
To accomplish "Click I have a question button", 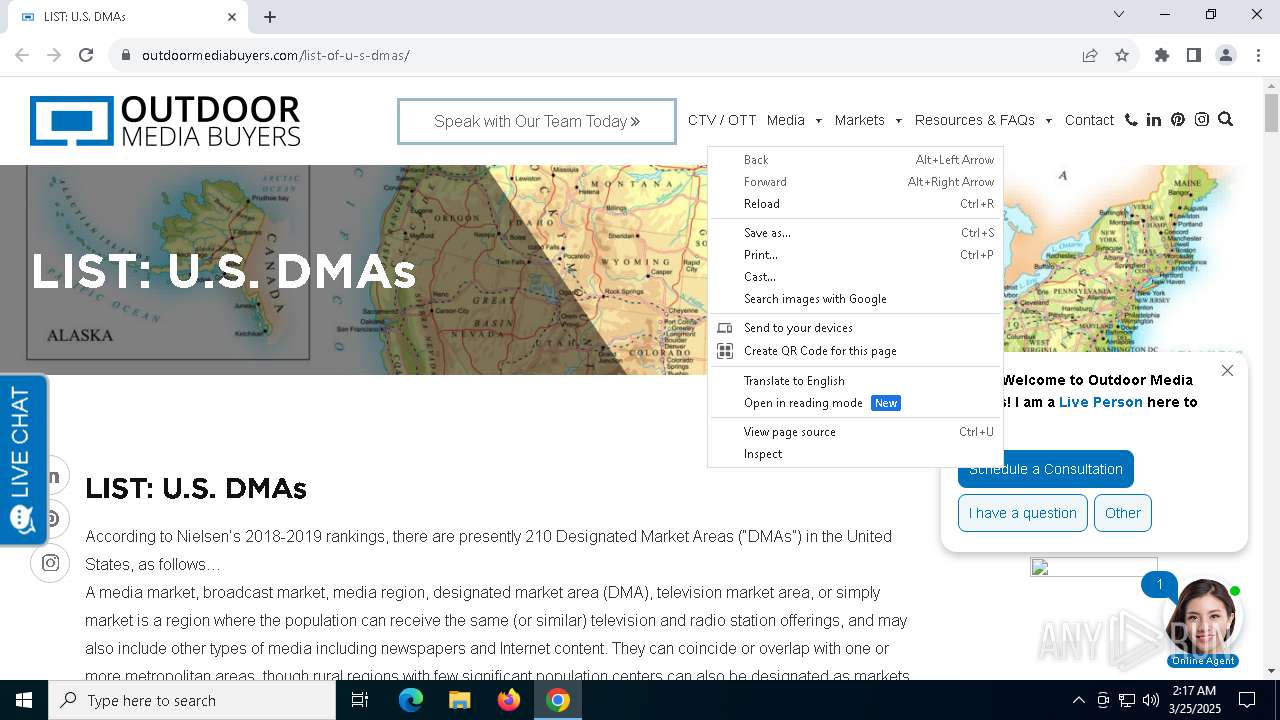I will tap(1022, 513).
